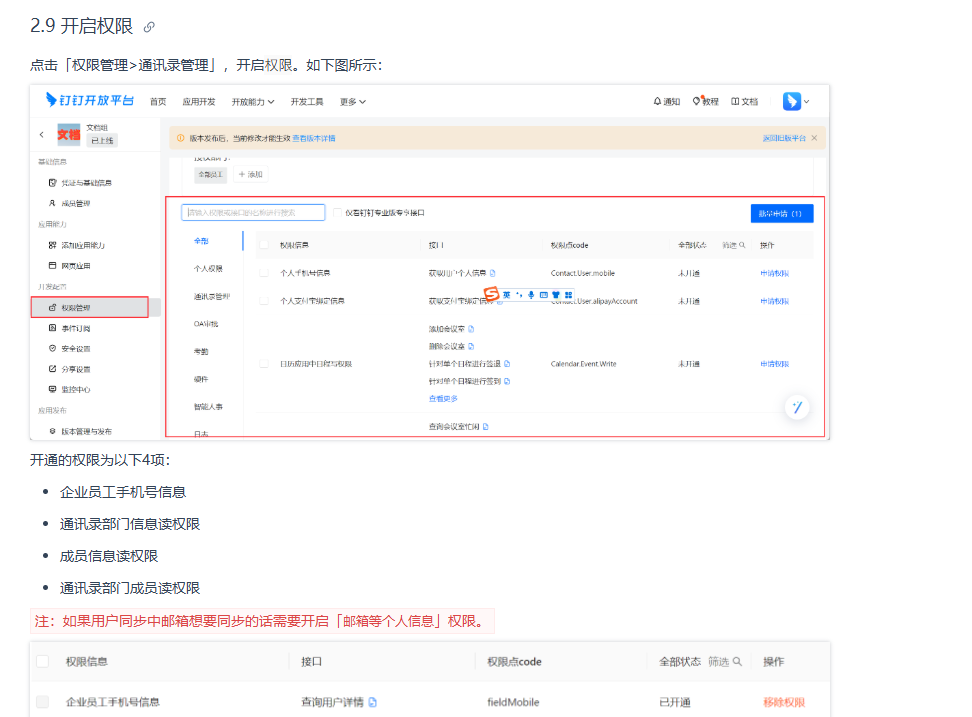Viewport: 972px width, 717px height.
Task: Expand the 开放能力 dropdown menu
Action: click(x=253, y=102)
